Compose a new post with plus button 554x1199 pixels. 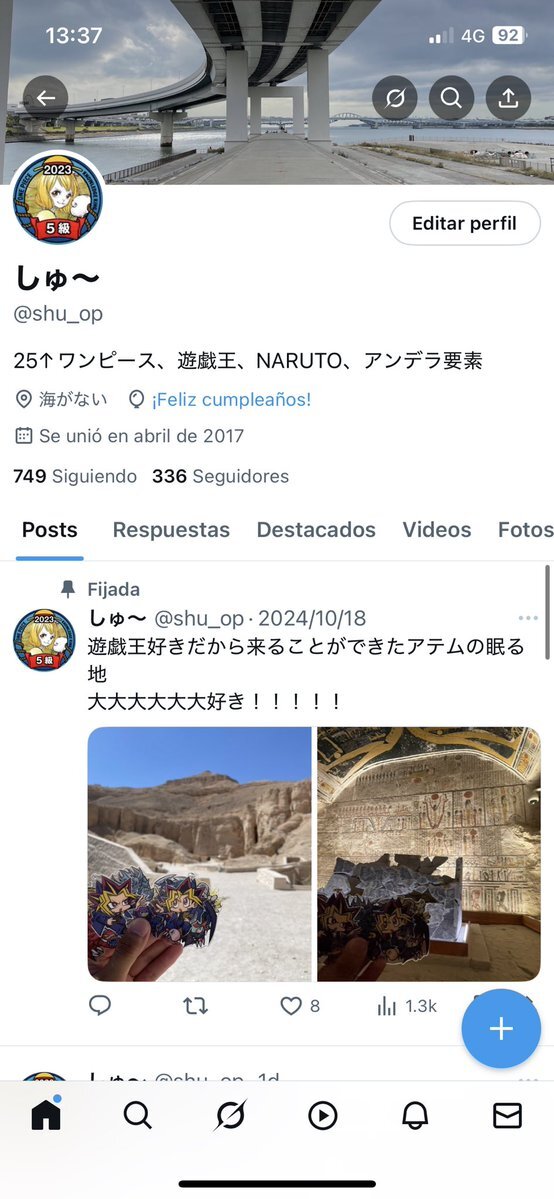click(501, 1028)
